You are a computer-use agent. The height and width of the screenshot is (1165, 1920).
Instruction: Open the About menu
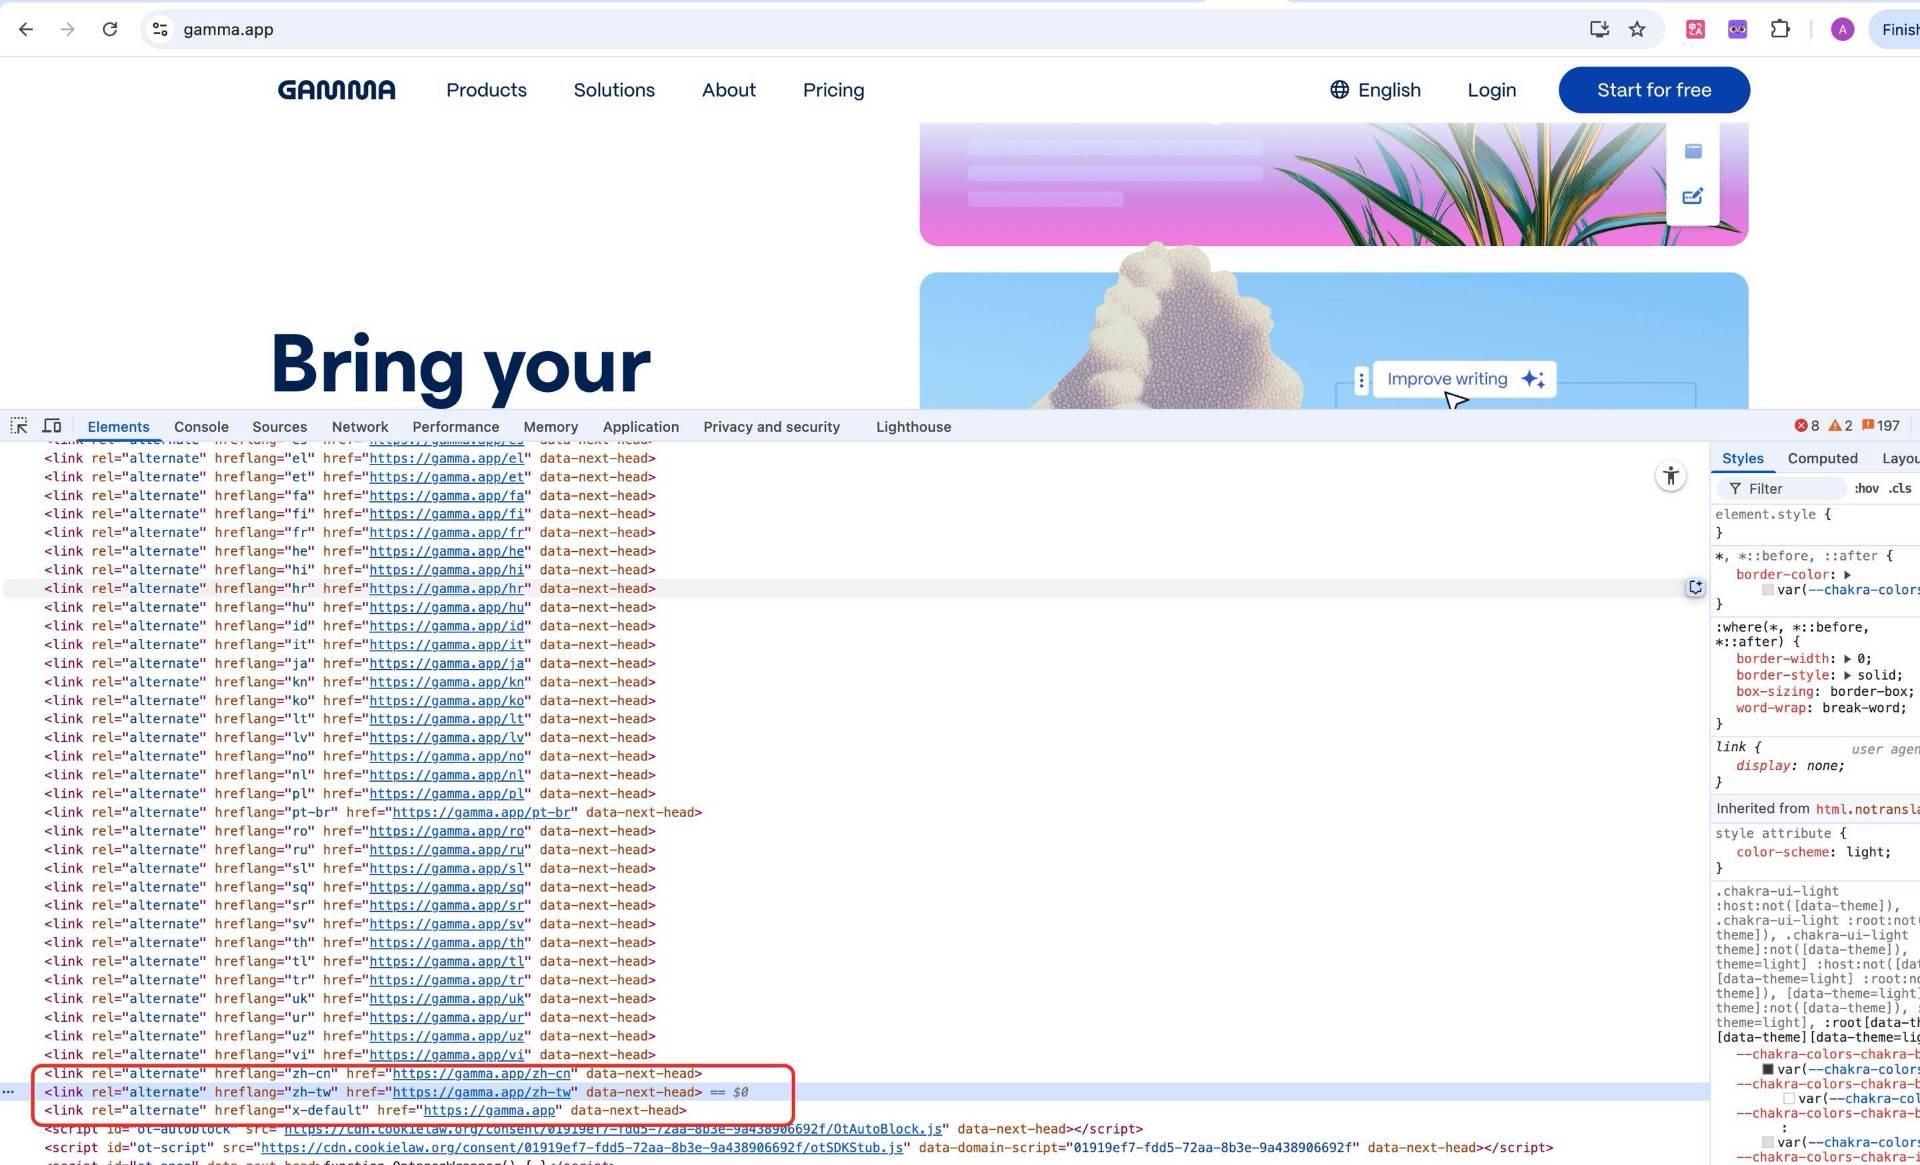pos(729,90)
